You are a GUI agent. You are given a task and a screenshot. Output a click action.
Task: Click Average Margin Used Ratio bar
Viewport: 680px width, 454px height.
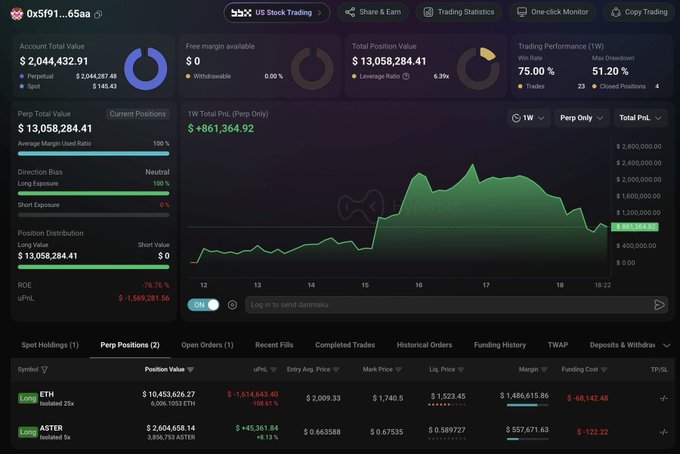coord(93,154)
